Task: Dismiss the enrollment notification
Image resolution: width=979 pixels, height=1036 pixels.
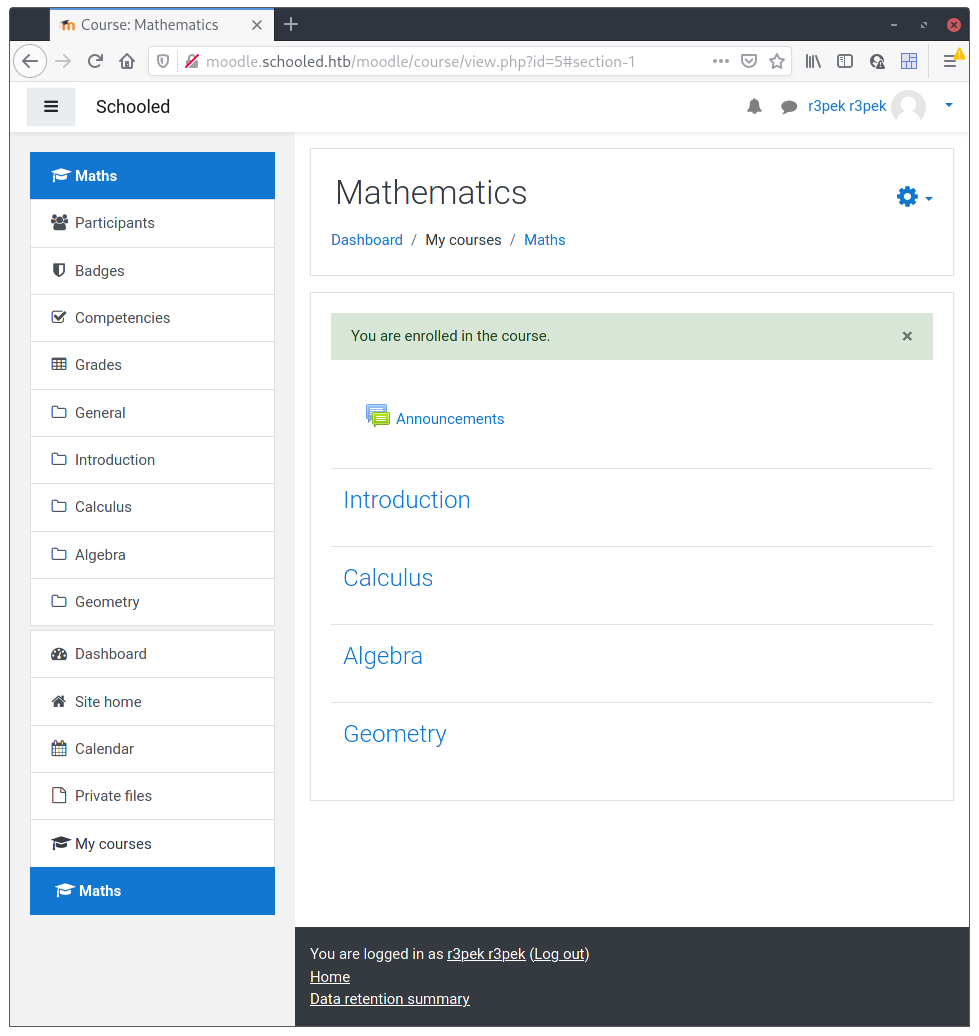Action: [x=907, y=336]
